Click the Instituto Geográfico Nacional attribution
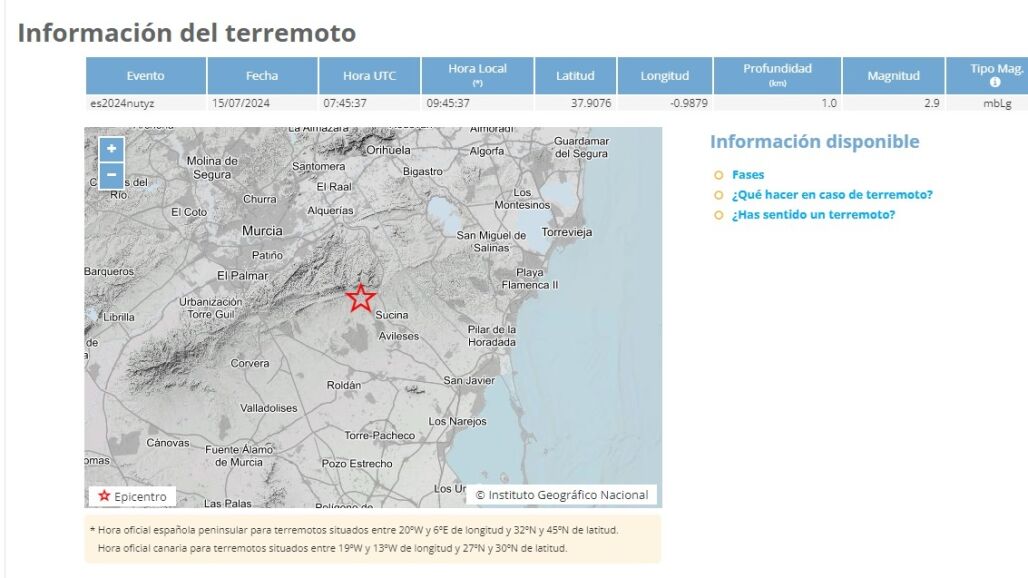 [x=561, y=495]
